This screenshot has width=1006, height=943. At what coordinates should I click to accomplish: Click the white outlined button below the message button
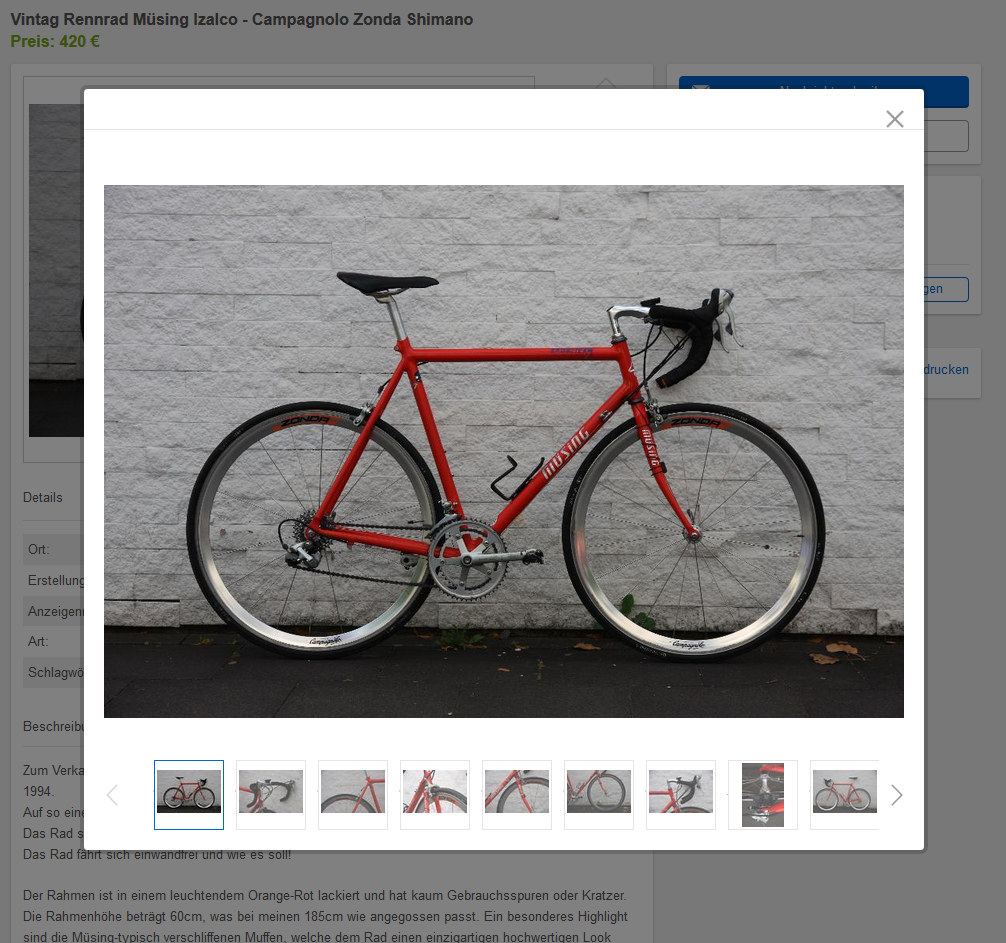(x=946, y=136)
